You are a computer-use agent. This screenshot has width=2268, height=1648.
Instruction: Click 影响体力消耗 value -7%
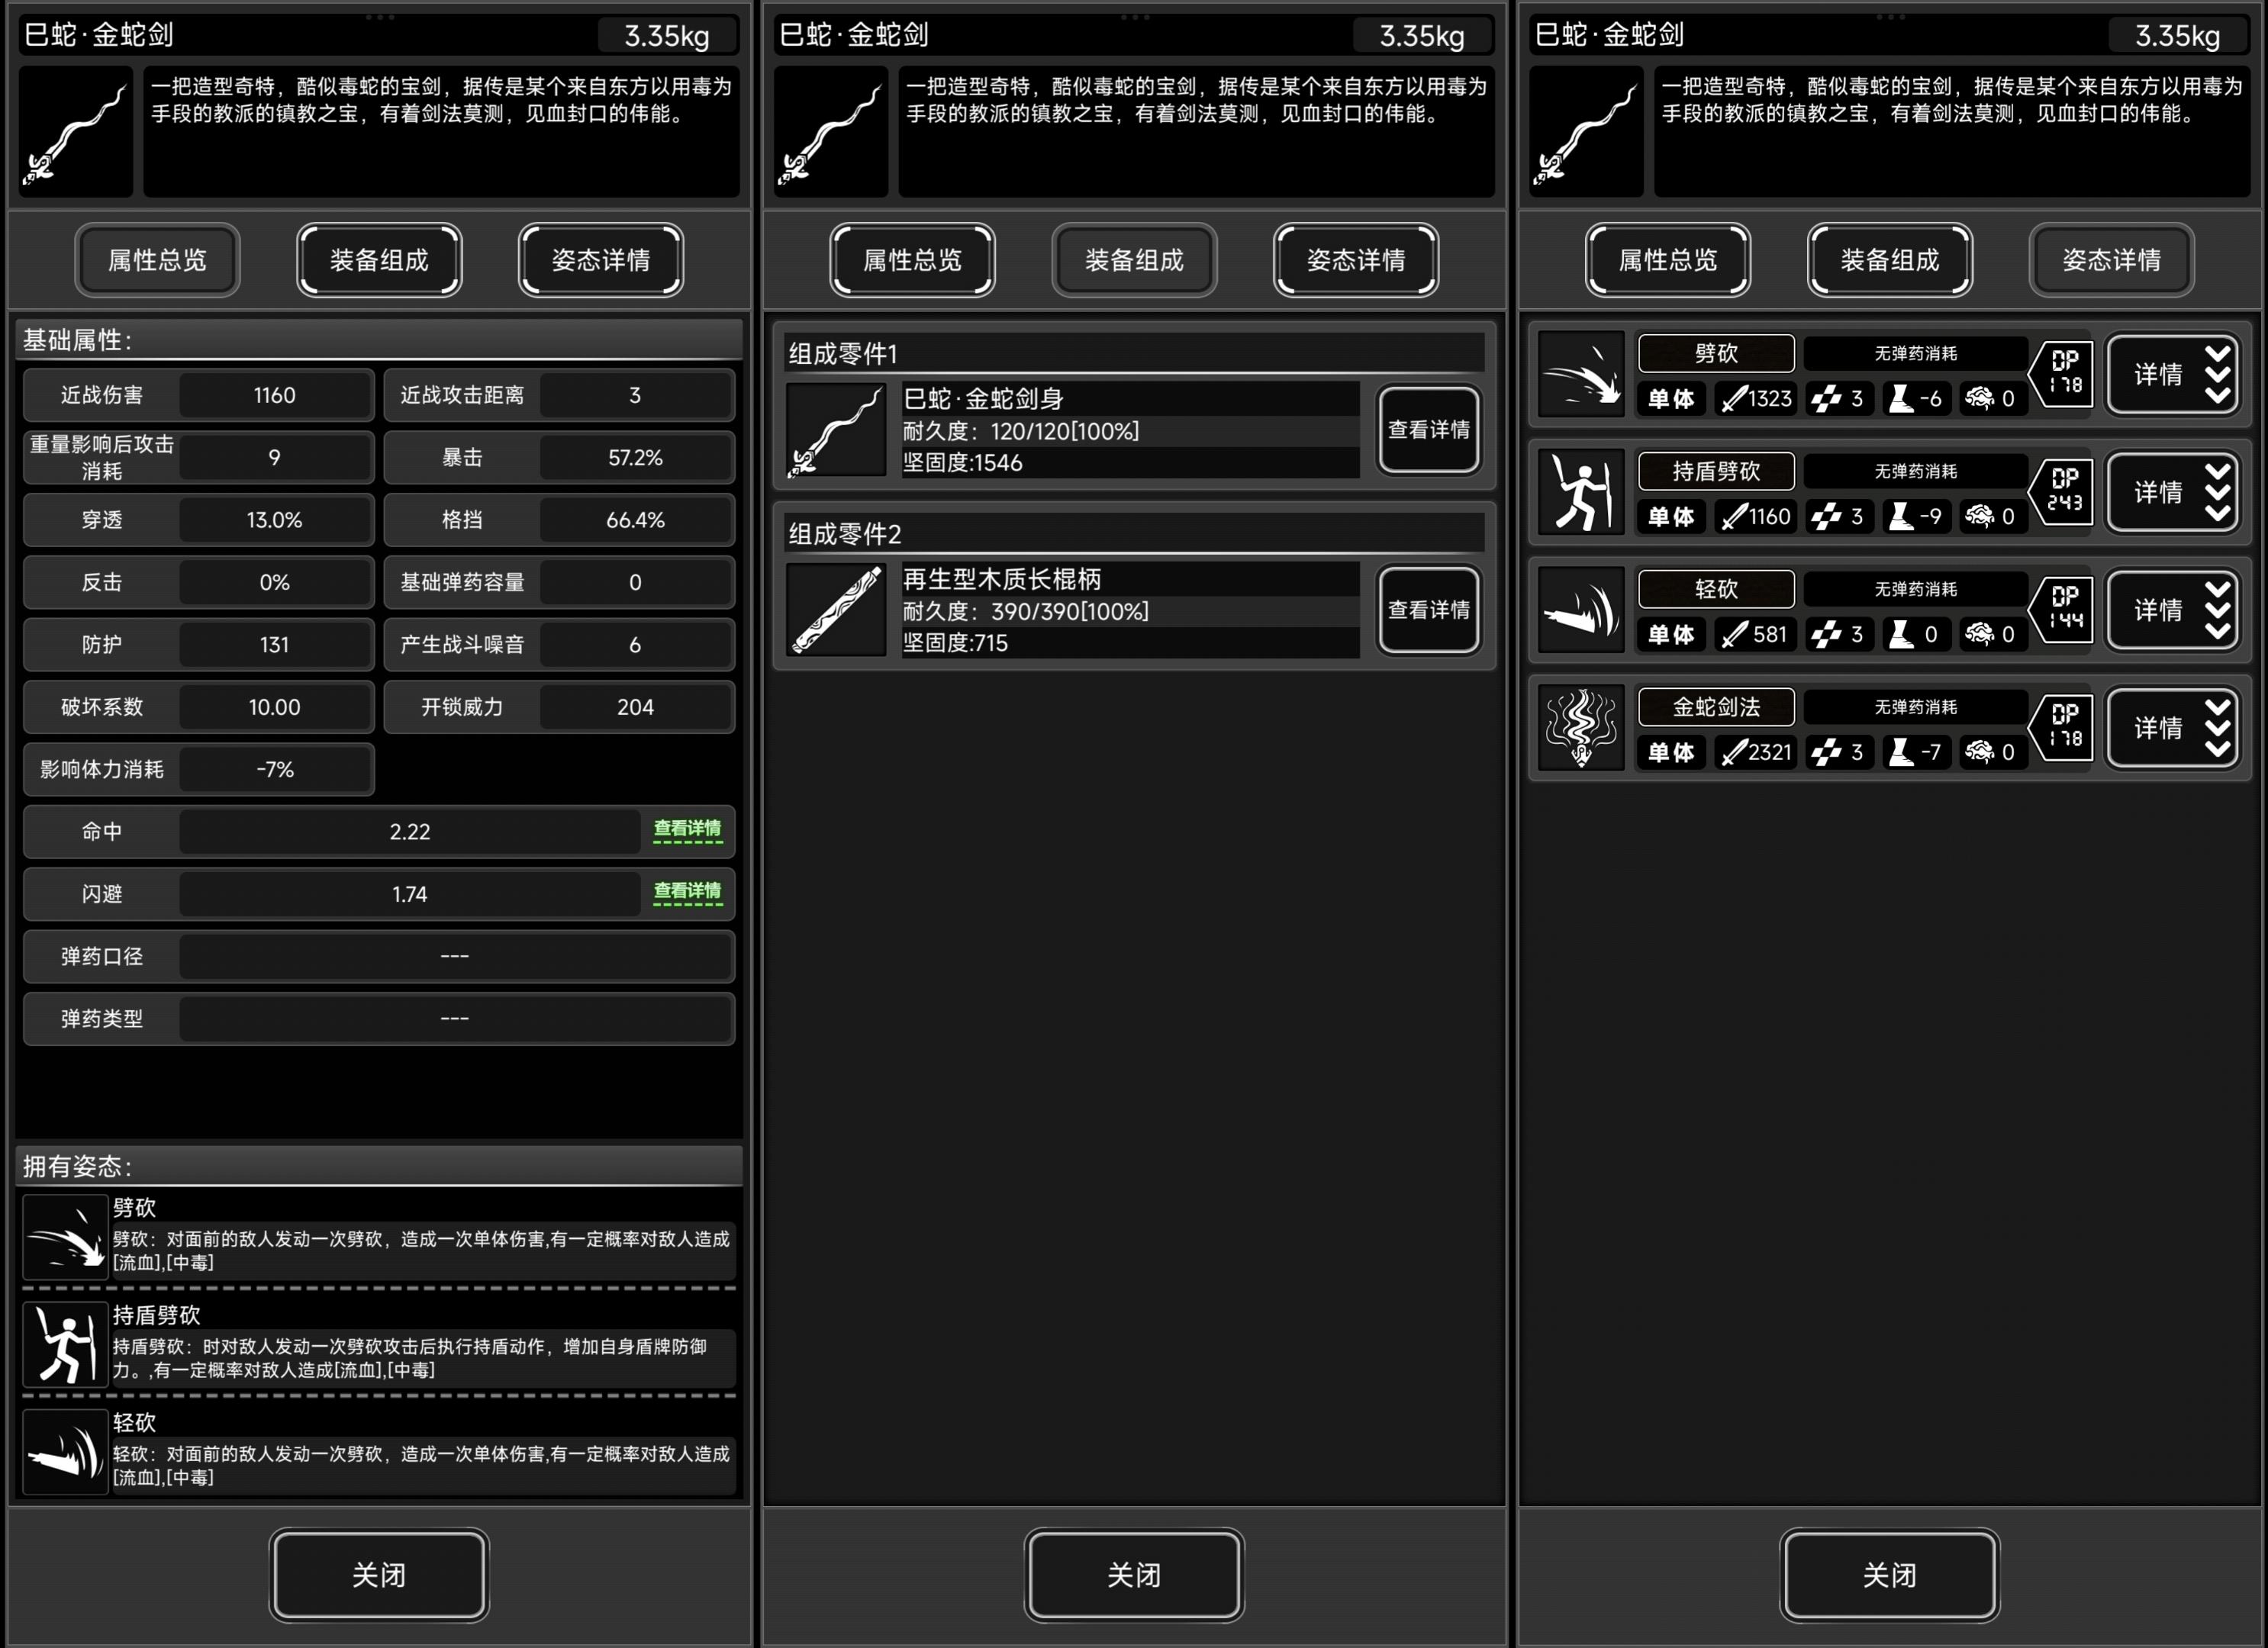[x=275, y=769]
